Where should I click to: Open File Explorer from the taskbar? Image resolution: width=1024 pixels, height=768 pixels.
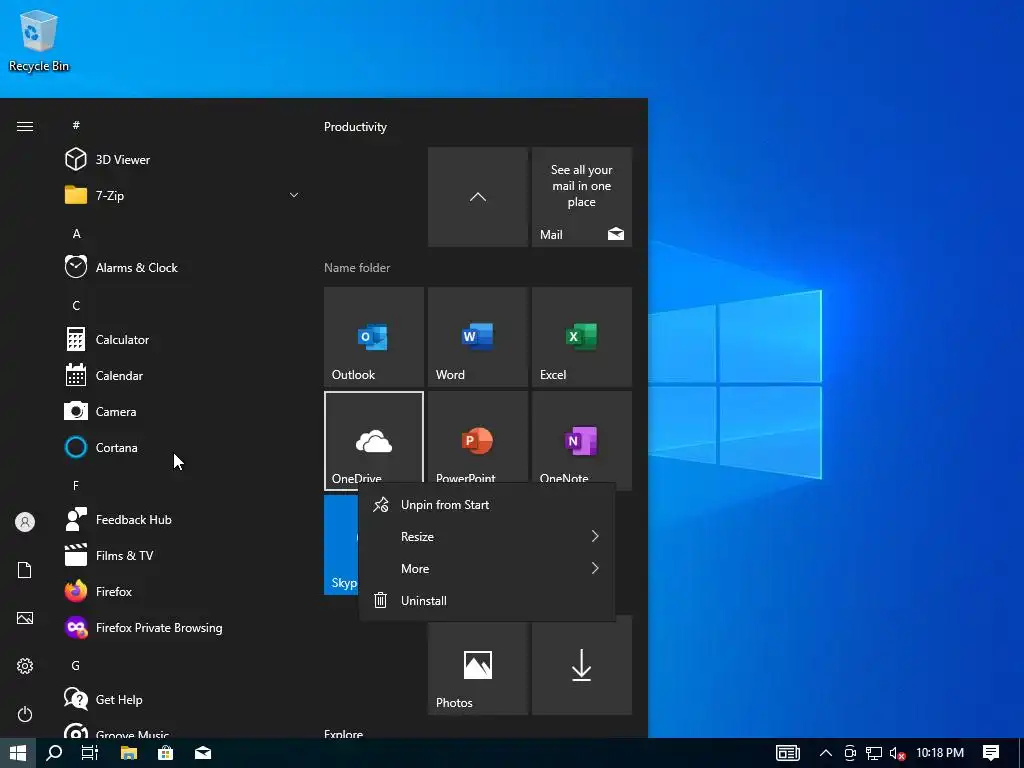(129, 753)
